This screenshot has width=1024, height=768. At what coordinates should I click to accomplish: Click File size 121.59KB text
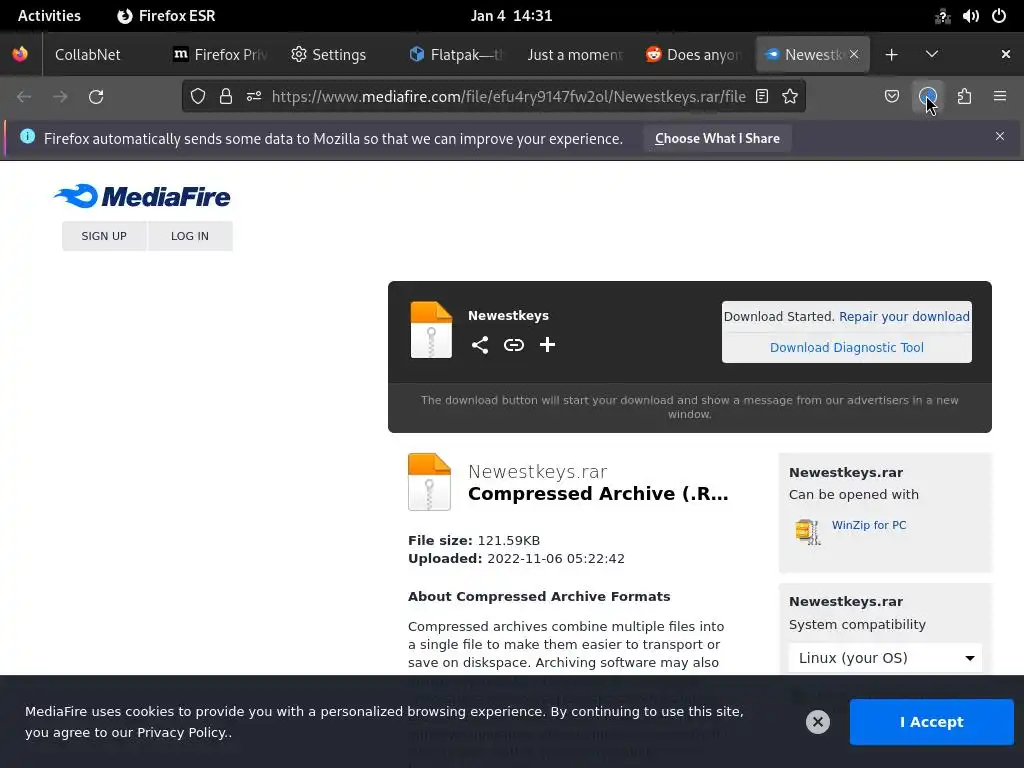(x=474, y=540)
